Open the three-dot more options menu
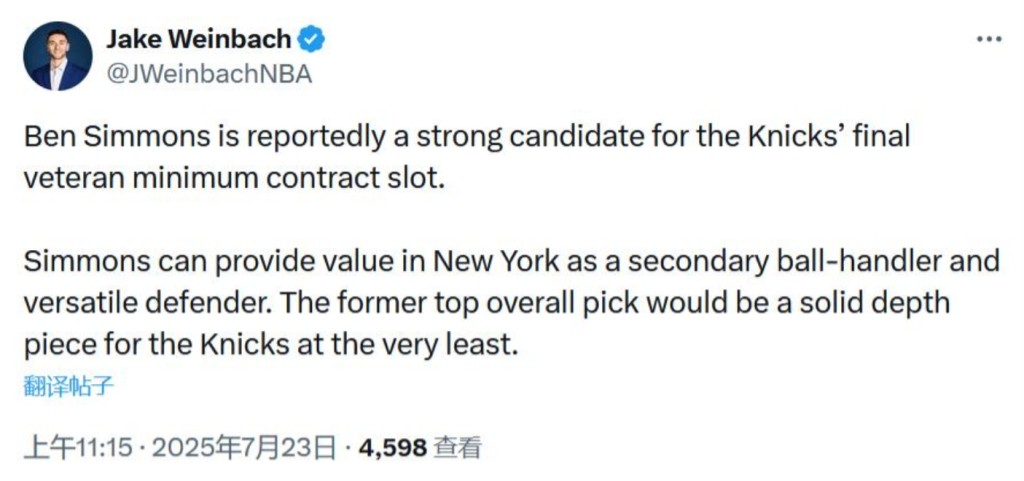 pos(988,39)
